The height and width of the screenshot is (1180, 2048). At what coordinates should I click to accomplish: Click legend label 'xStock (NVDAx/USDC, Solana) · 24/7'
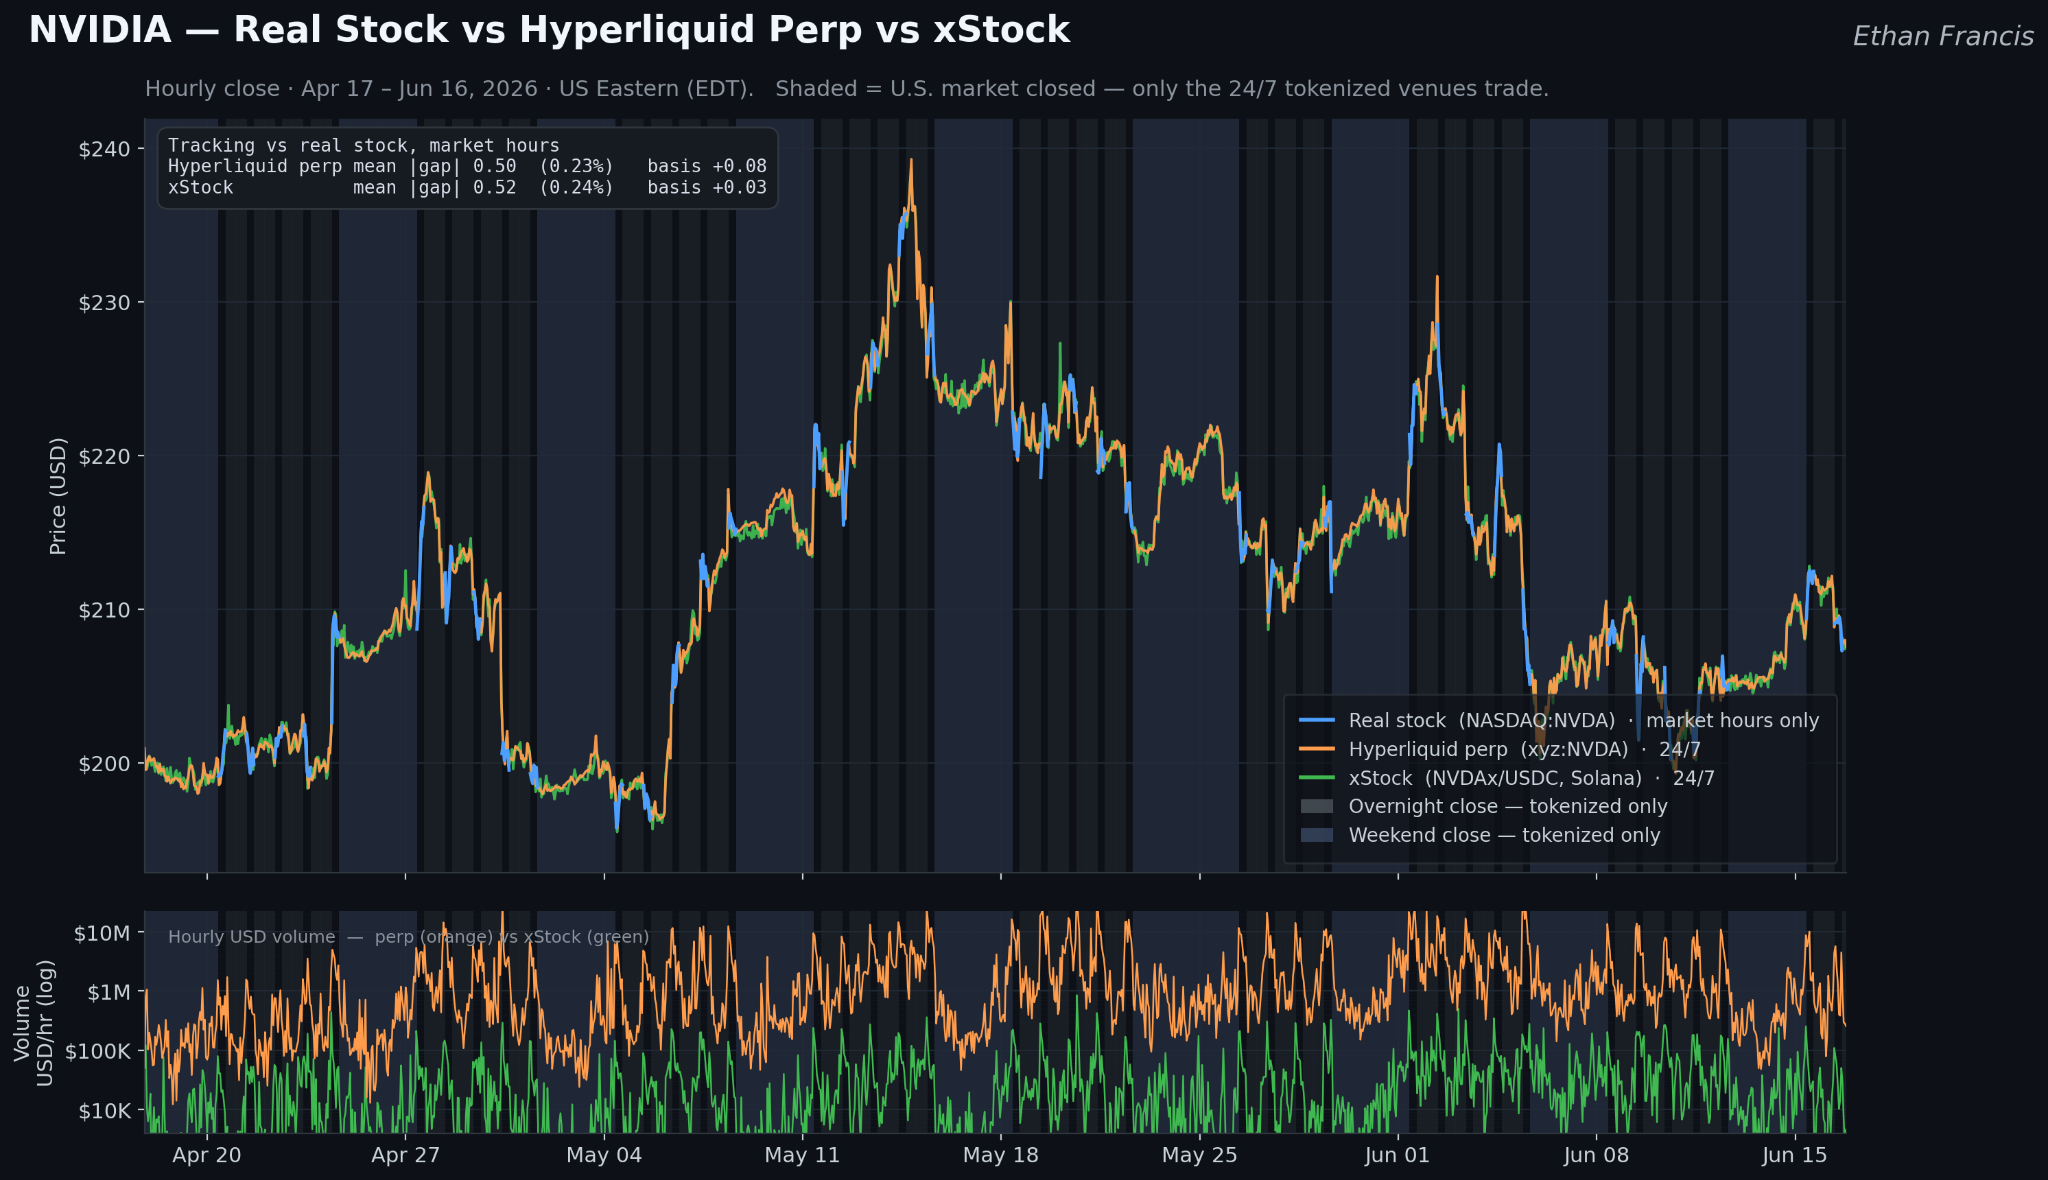1531,778
